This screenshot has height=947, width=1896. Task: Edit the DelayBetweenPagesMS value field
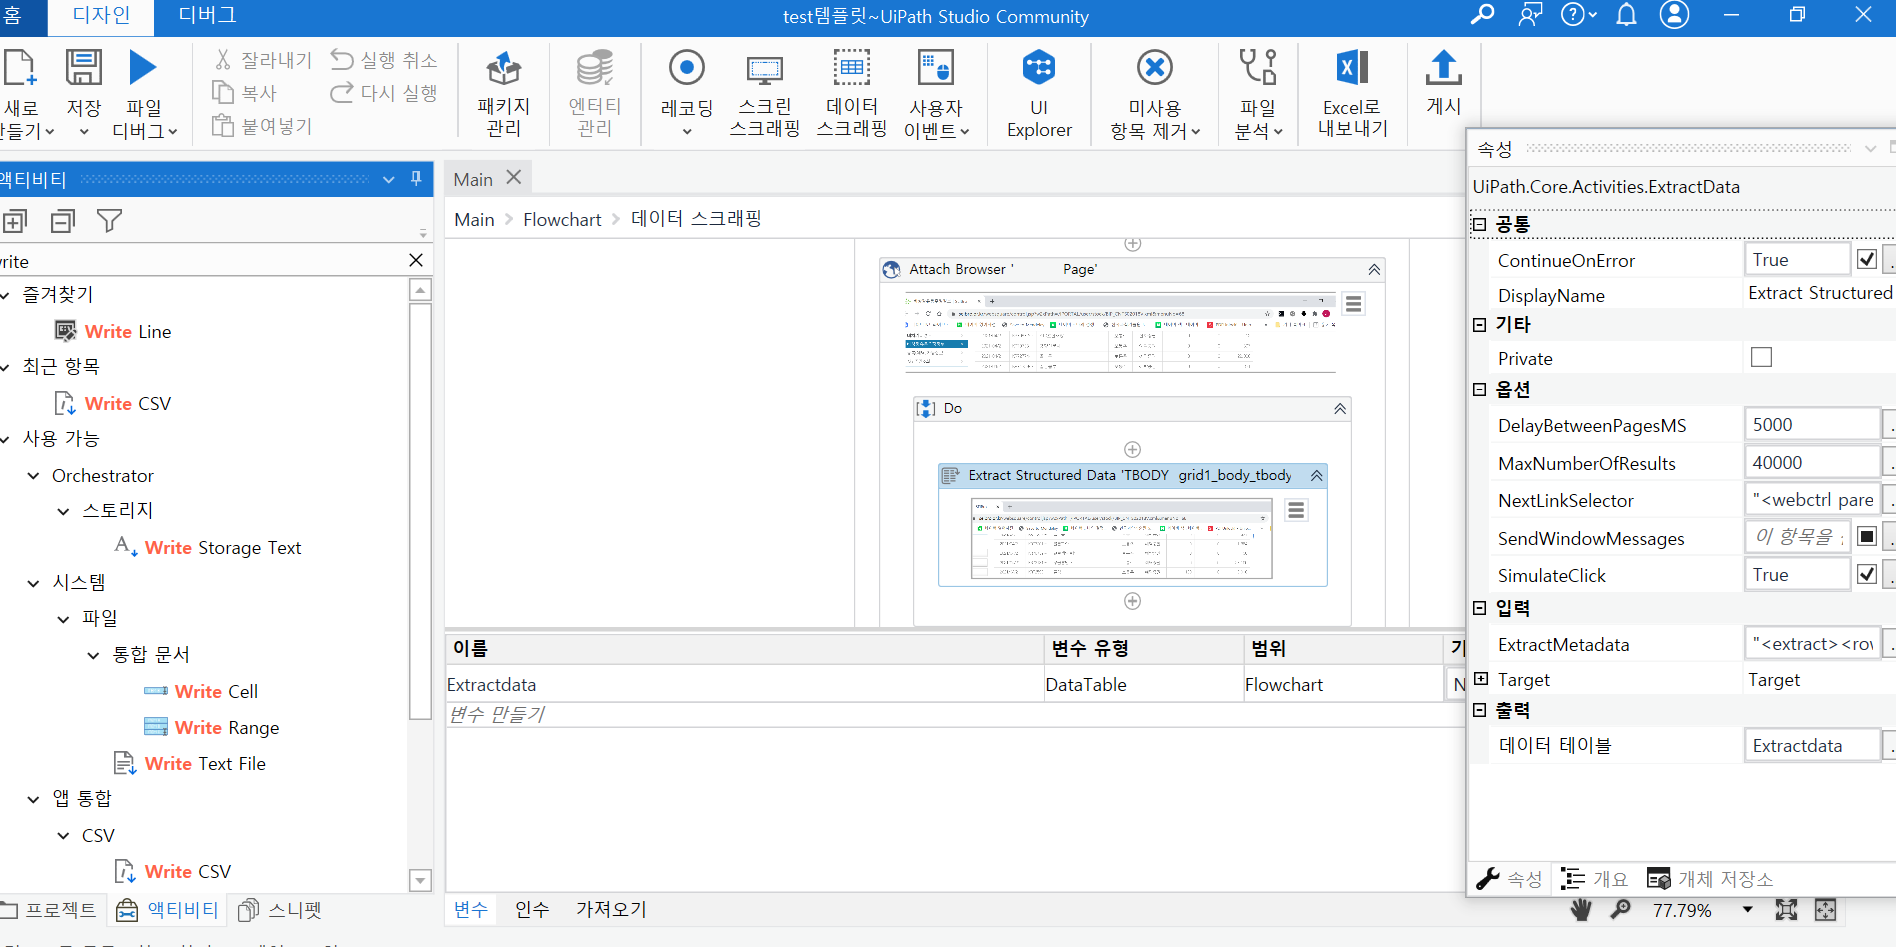pyautogui.click(x=1811, y=424)
